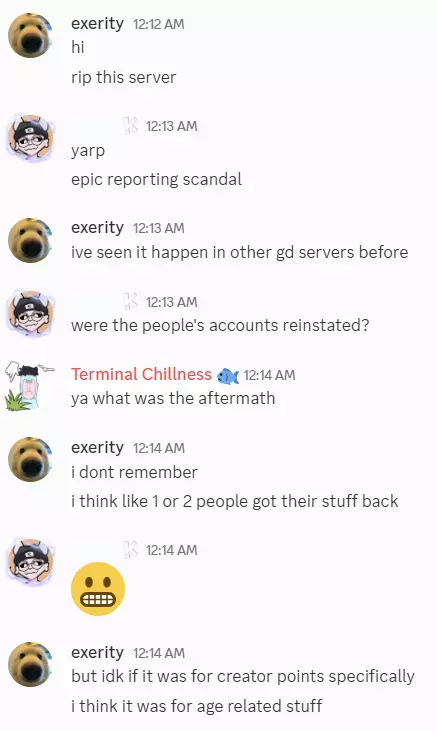Screen dimensions: 437x731
Task: Click the glasses avatar beside 'were the people's accounts'
Action: (31, 314)
